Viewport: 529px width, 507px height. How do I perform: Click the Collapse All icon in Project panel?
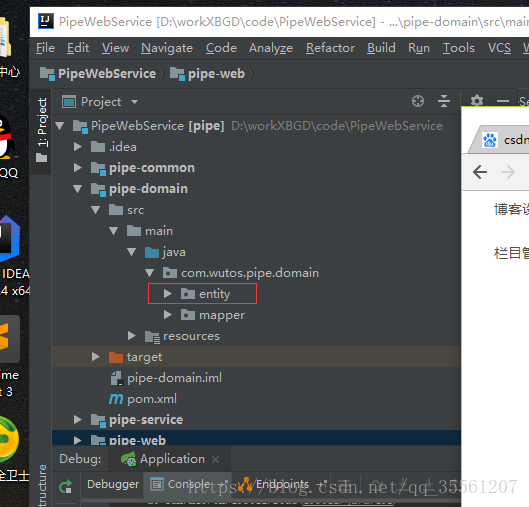click(444, 101)
